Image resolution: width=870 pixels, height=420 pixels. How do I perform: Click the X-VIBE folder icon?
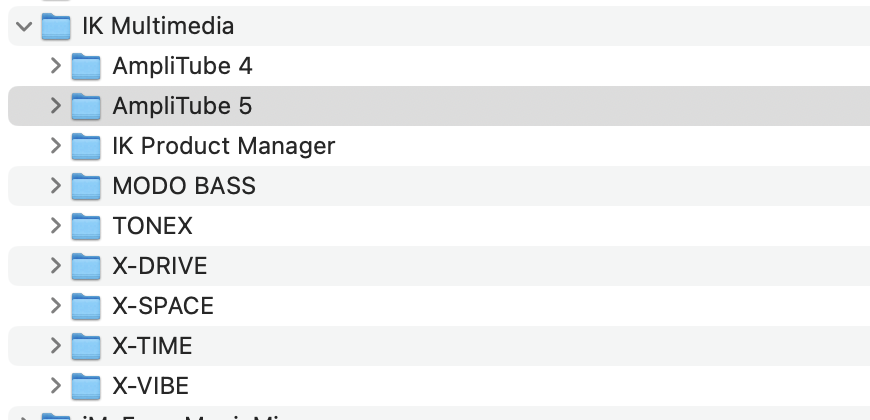coord(87,386)
